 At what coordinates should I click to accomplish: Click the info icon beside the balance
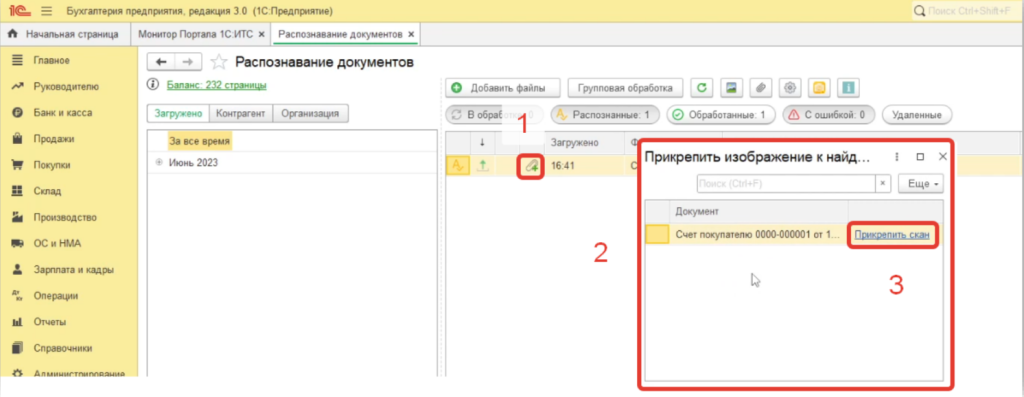click(153, 85)
